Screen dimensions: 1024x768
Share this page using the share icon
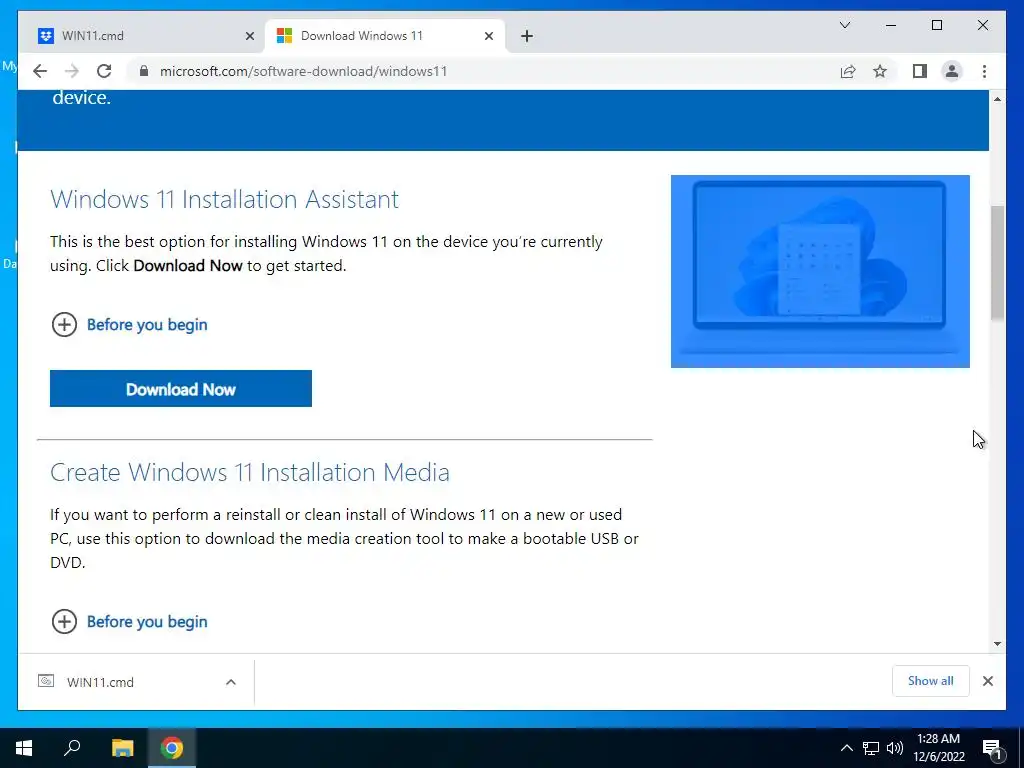848,71
